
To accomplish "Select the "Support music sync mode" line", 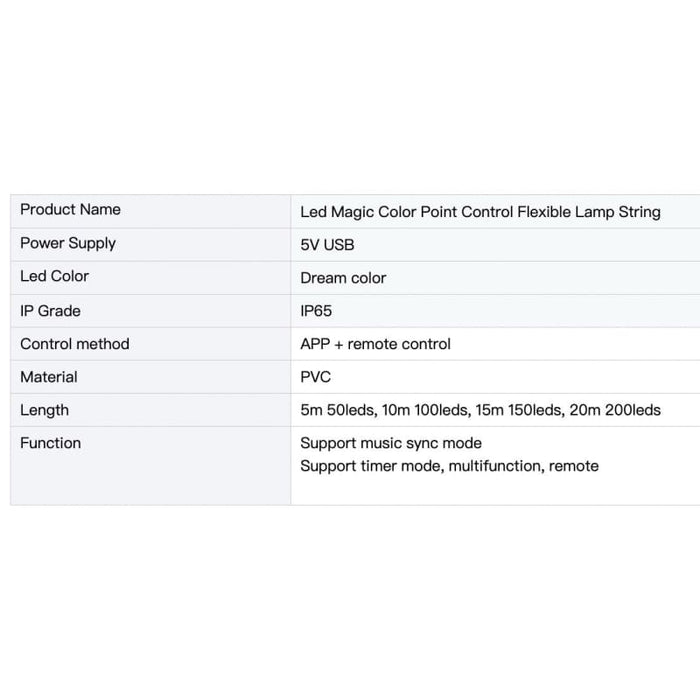I will pyautogui.click(x=391, y=443).
